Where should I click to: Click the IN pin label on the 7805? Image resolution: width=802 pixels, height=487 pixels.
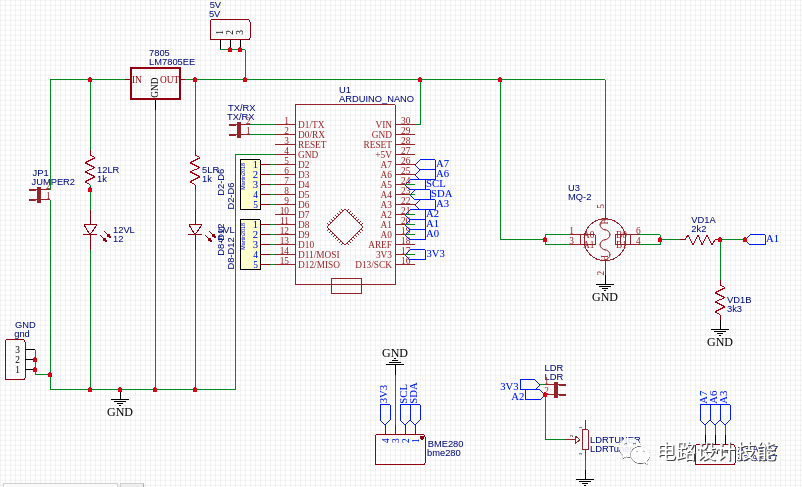(x=137, y=80)
